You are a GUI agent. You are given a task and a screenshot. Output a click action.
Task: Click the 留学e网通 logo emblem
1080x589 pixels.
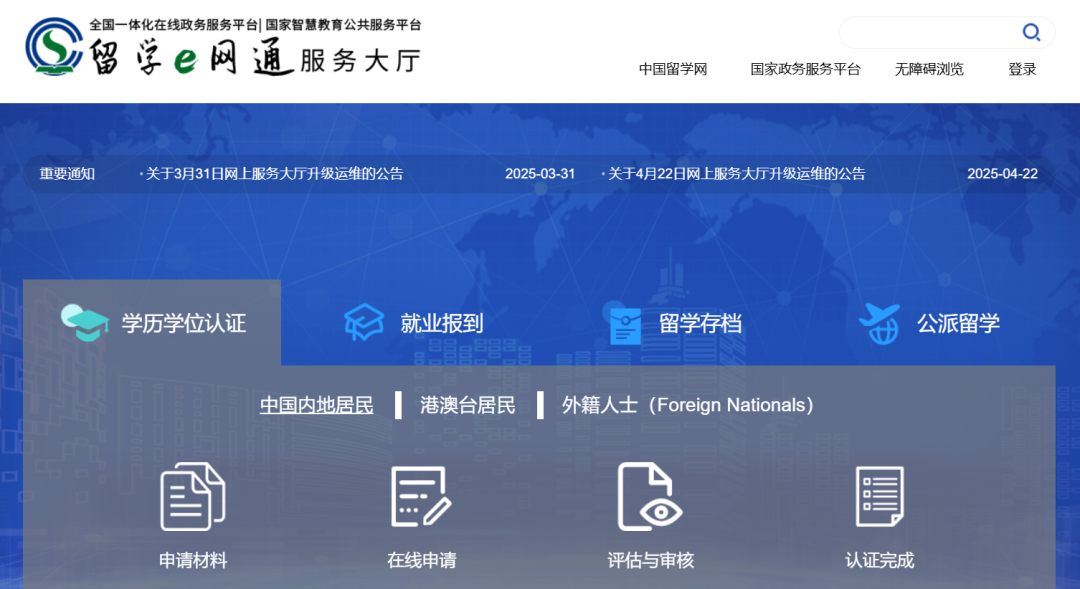pyautogui.click(x=54, y=46)
